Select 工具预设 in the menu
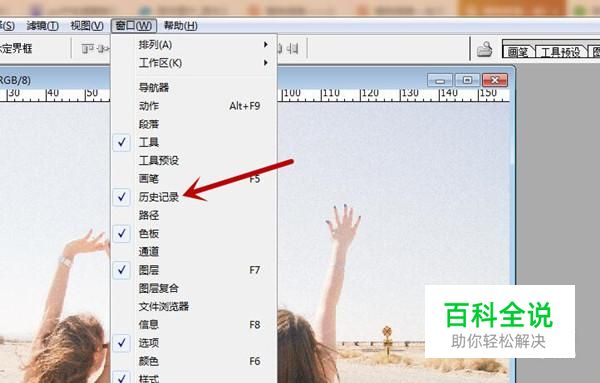Viewport: 600px width, 383px height. (194, 160)
